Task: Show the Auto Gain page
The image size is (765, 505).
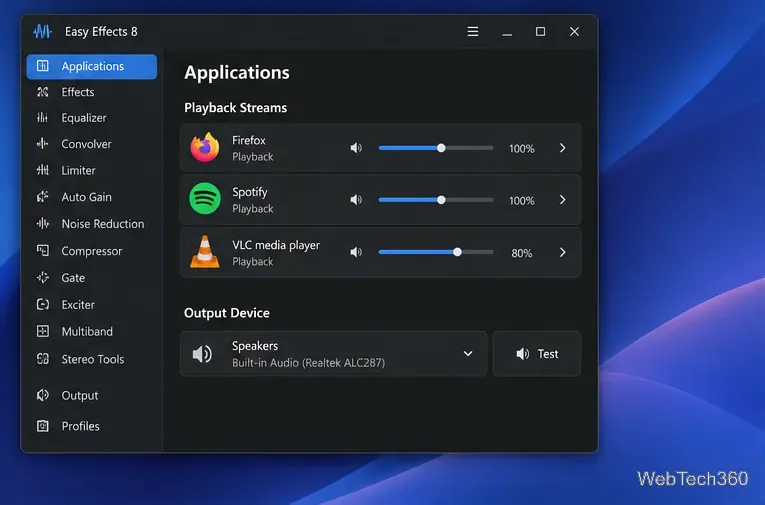Action: coord(92,197)
